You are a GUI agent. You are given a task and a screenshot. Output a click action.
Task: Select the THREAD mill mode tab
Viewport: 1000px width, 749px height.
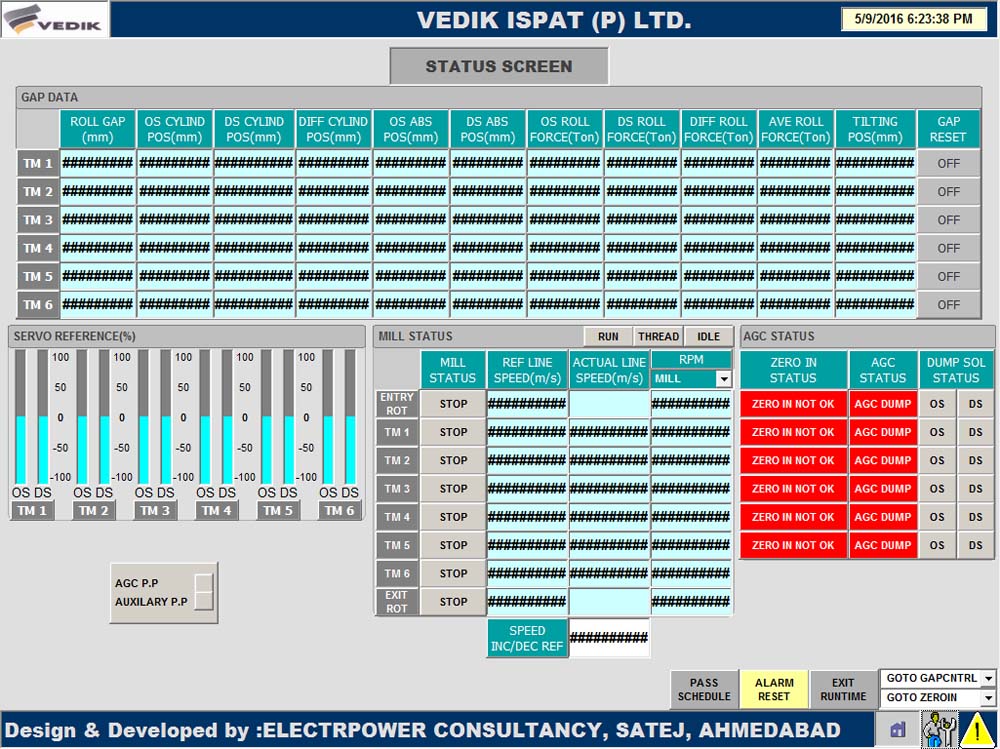click(x=658, y=336)
